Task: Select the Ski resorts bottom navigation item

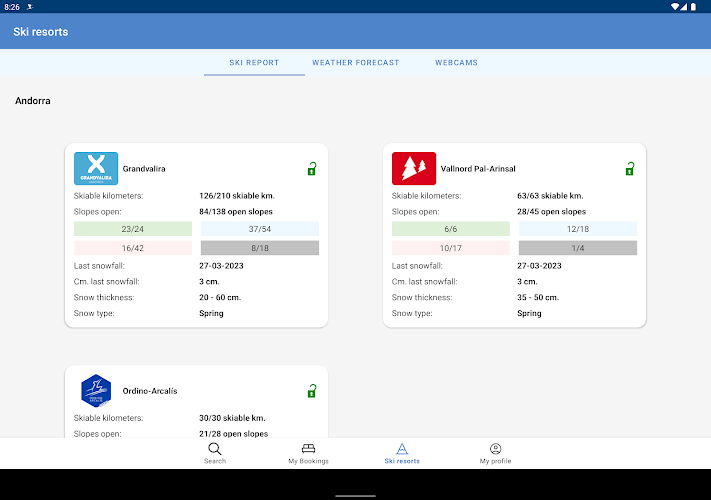Action: tap(402, 454)
